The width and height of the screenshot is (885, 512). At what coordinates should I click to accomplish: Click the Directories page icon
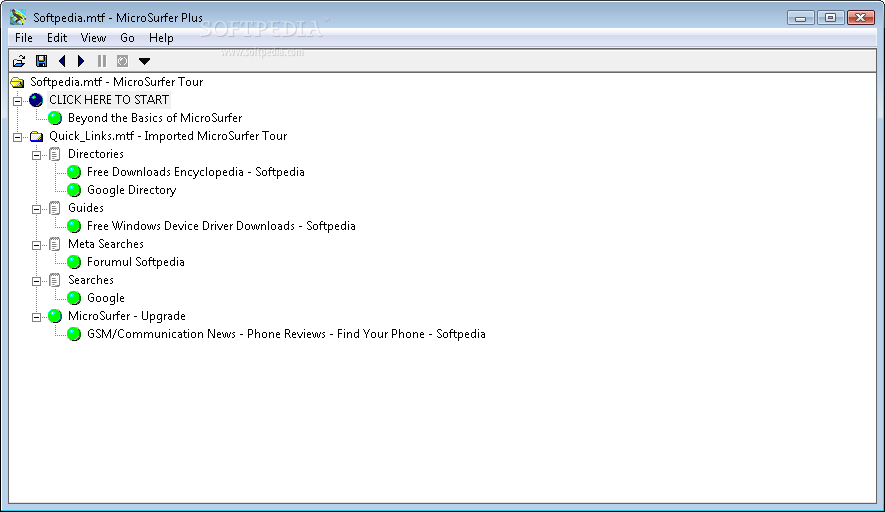pyautogui.click(x=55, y=154)
